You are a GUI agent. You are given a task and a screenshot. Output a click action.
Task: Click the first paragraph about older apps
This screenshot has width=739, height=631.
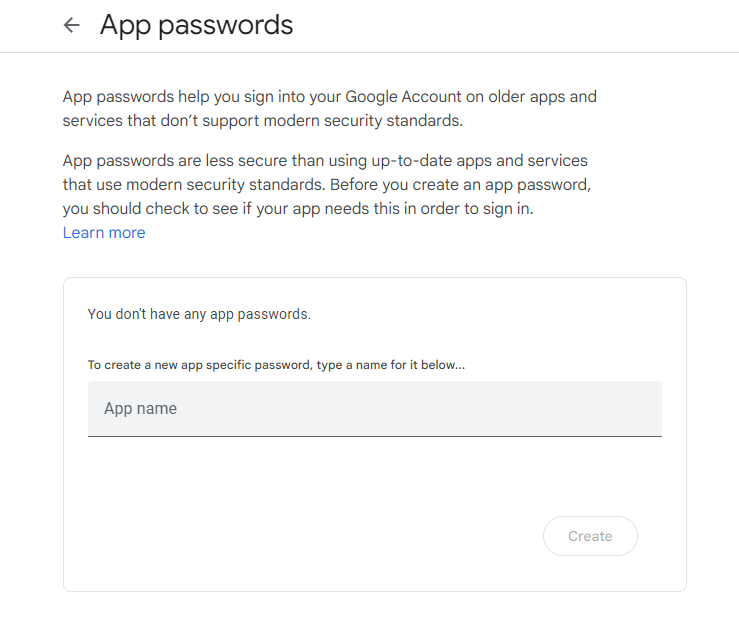[329, 109]
